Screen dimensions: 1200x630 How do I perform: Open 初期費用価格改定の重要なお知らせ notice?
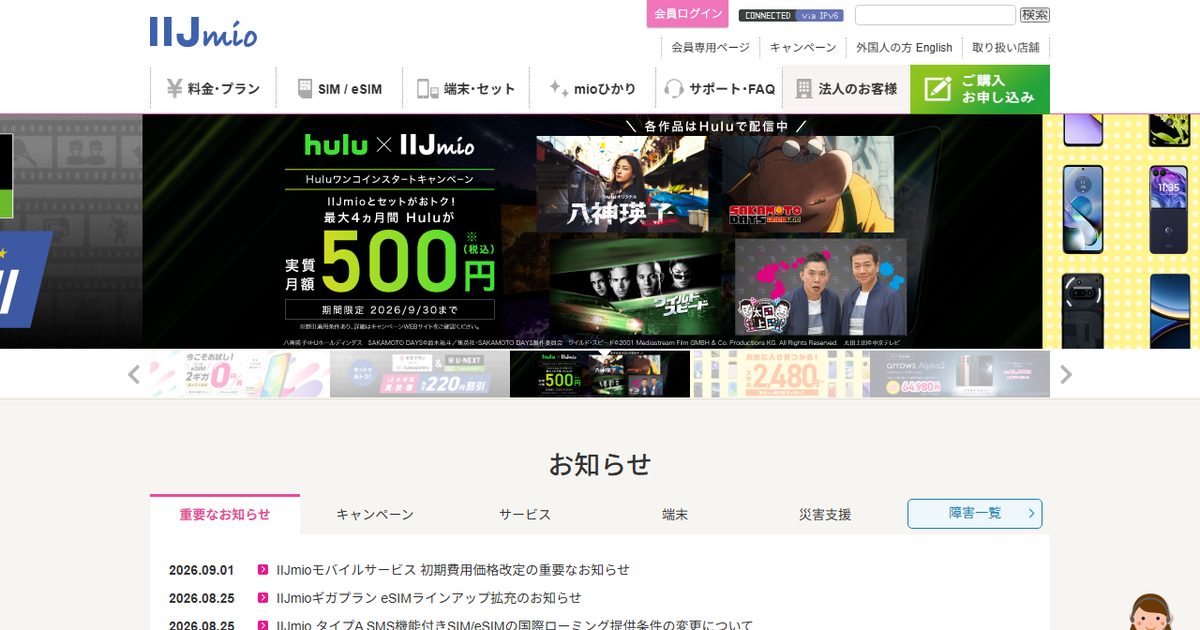pos(453,570)
